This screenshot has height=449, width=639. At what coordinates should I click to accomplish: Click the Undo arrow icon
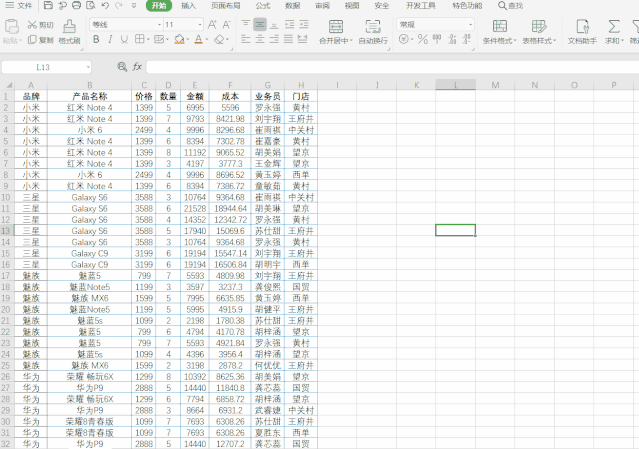coord(105,5)
